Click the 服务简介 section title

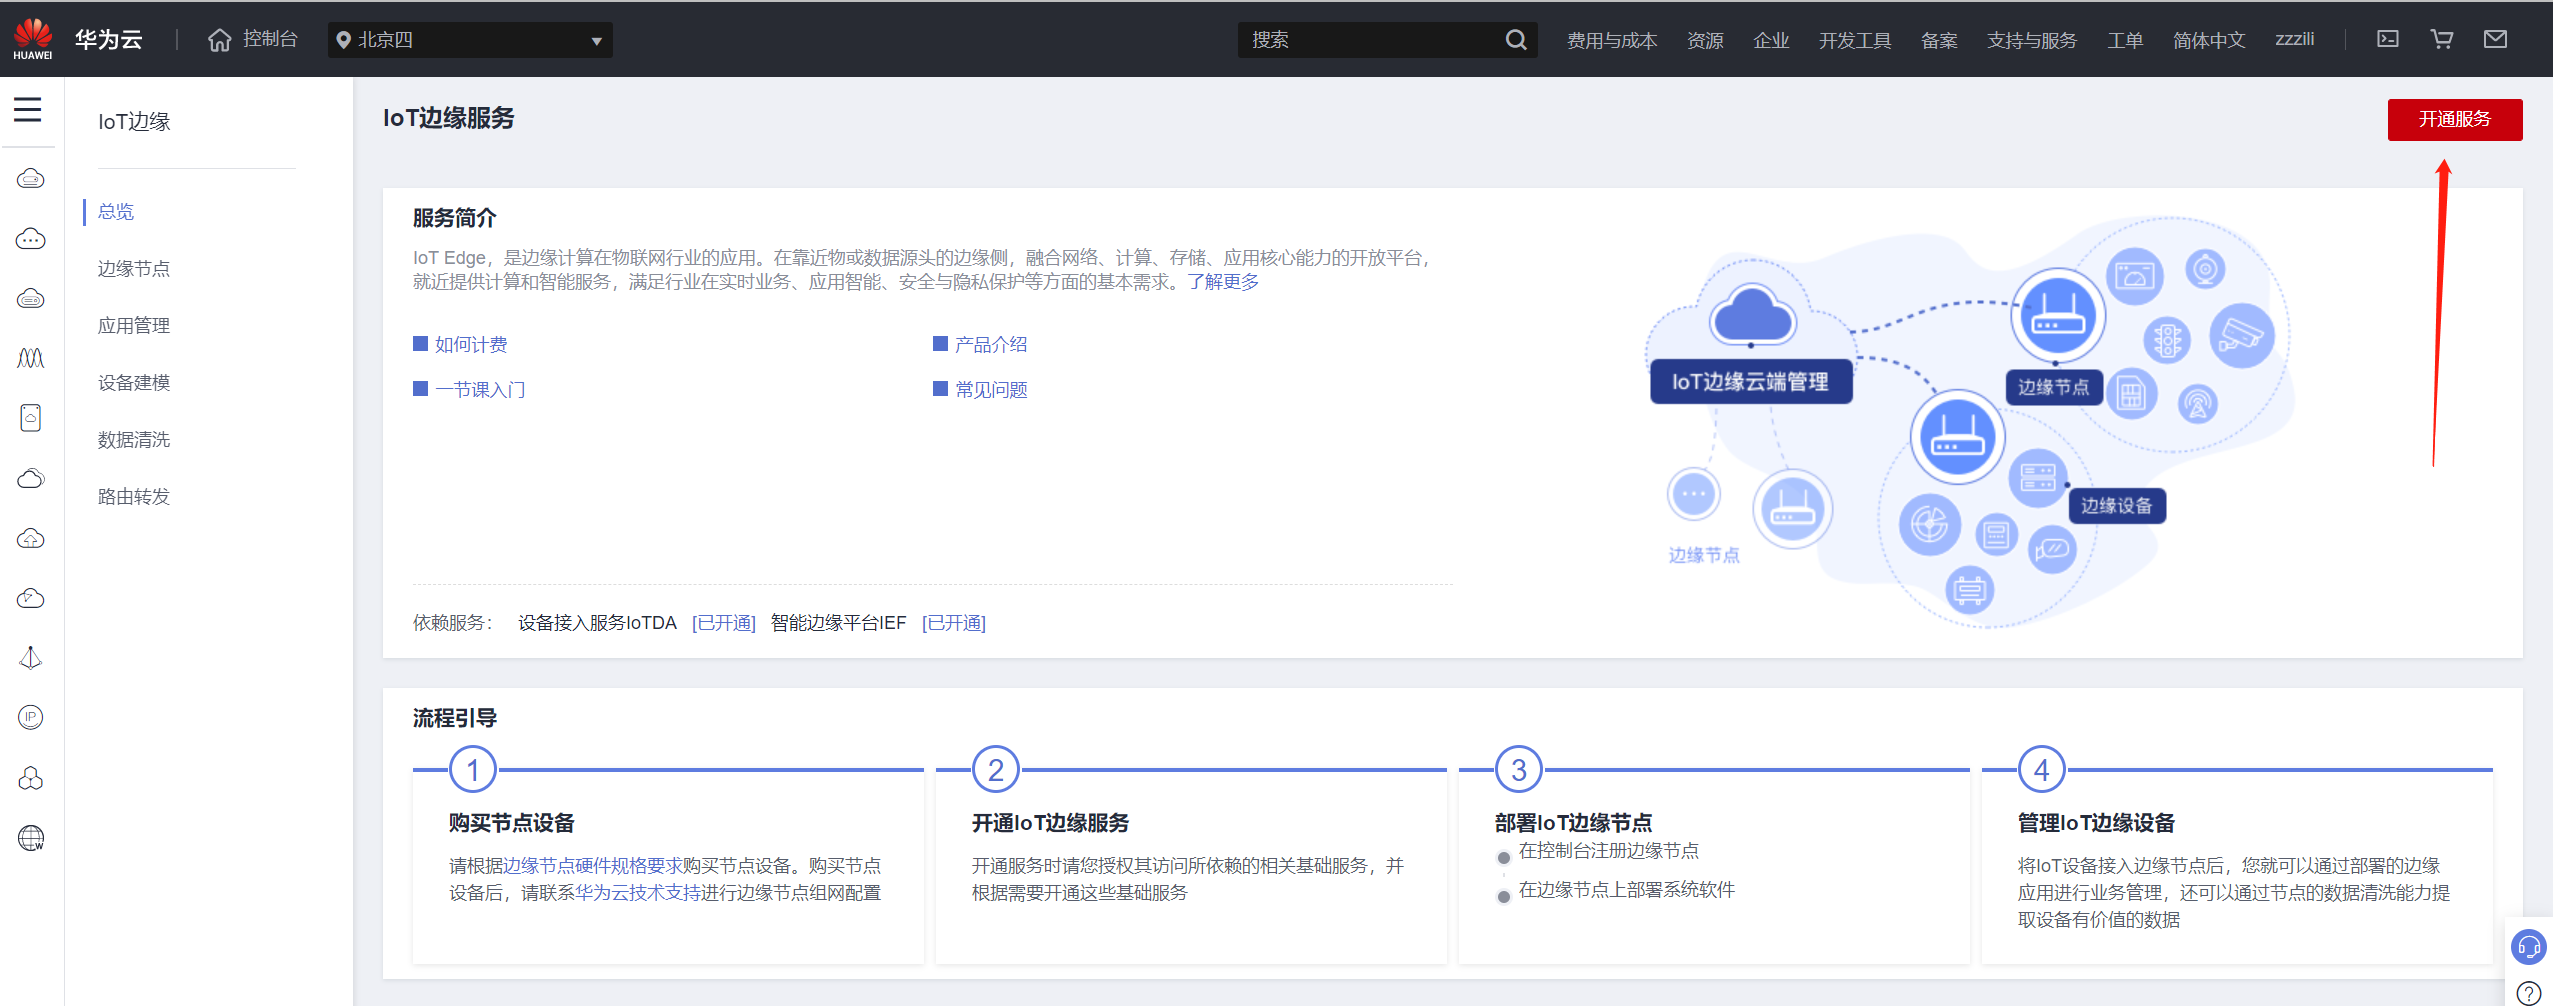click(x=455, y=218)
